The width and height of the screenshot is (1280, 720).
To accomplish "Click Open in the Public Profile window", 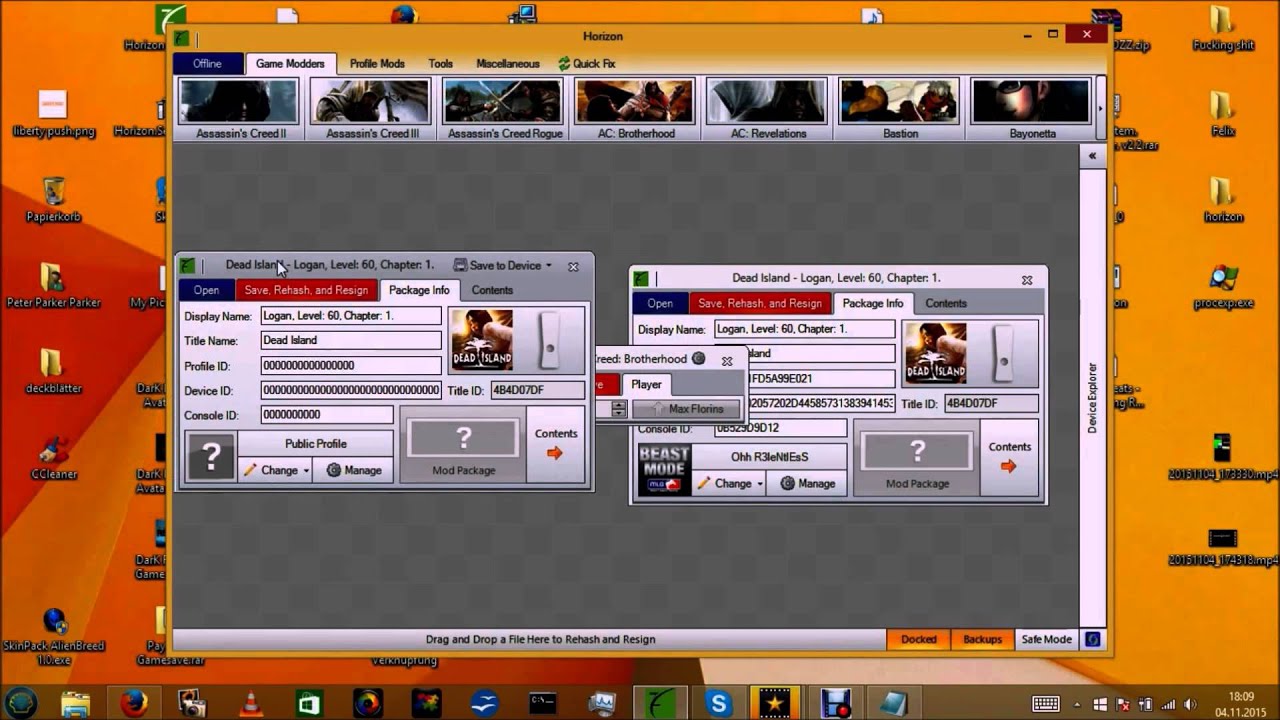I will pyautogui.click(x=206, y=290).
